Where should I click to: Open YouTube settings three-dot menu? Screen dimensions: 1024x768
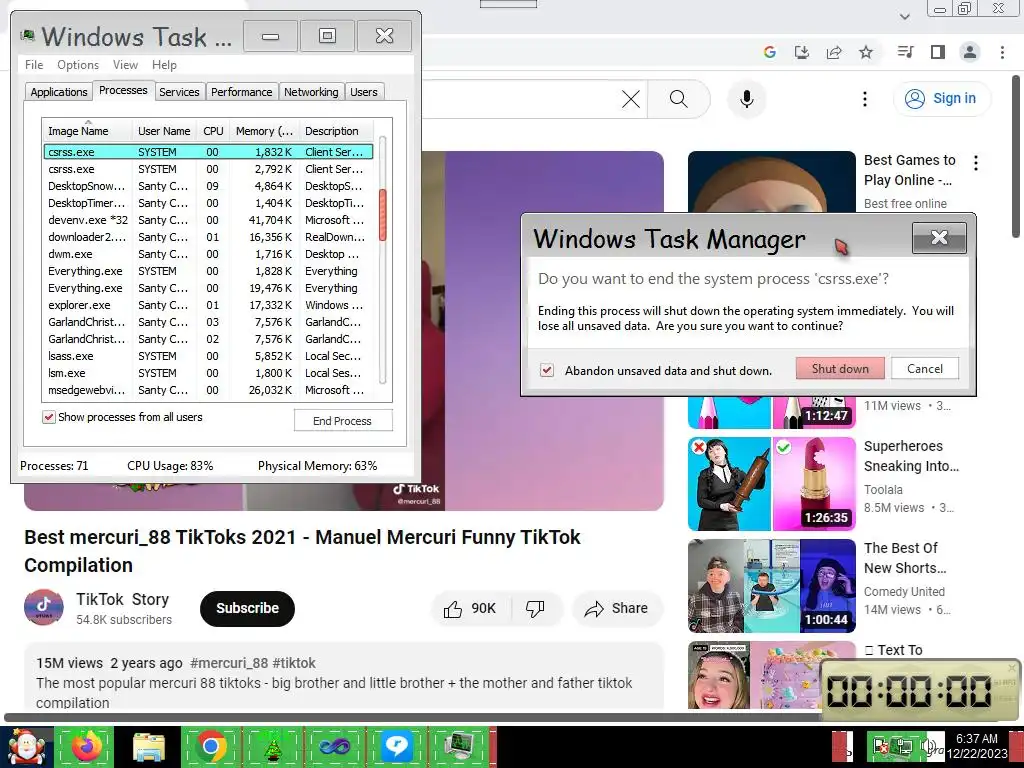coord(865,99)
